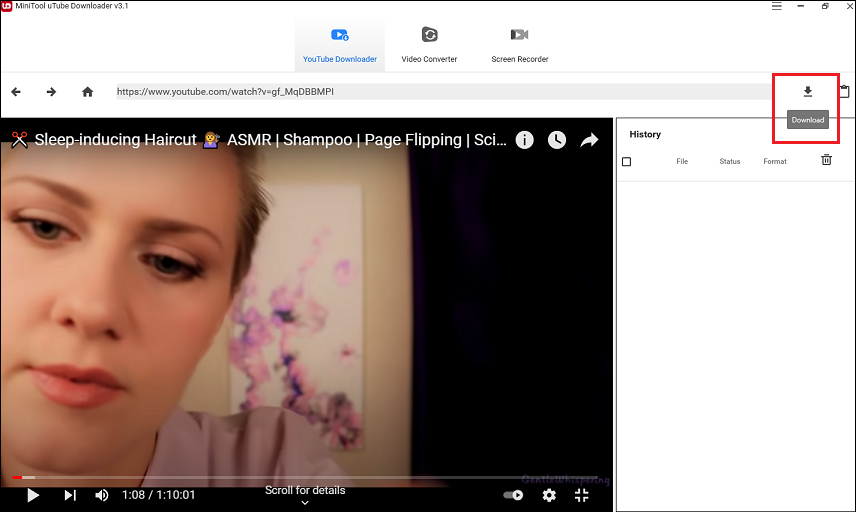Mute the video volume
Viewport: 856px width, 512px height.
pos(102,495)
